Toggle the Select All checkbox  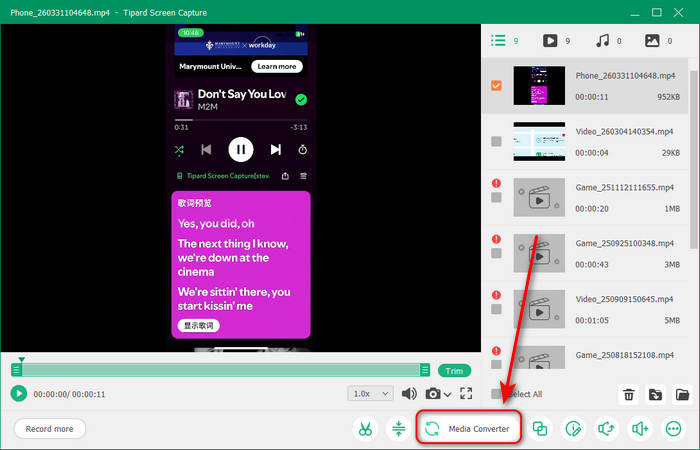(x=496, y=394)
